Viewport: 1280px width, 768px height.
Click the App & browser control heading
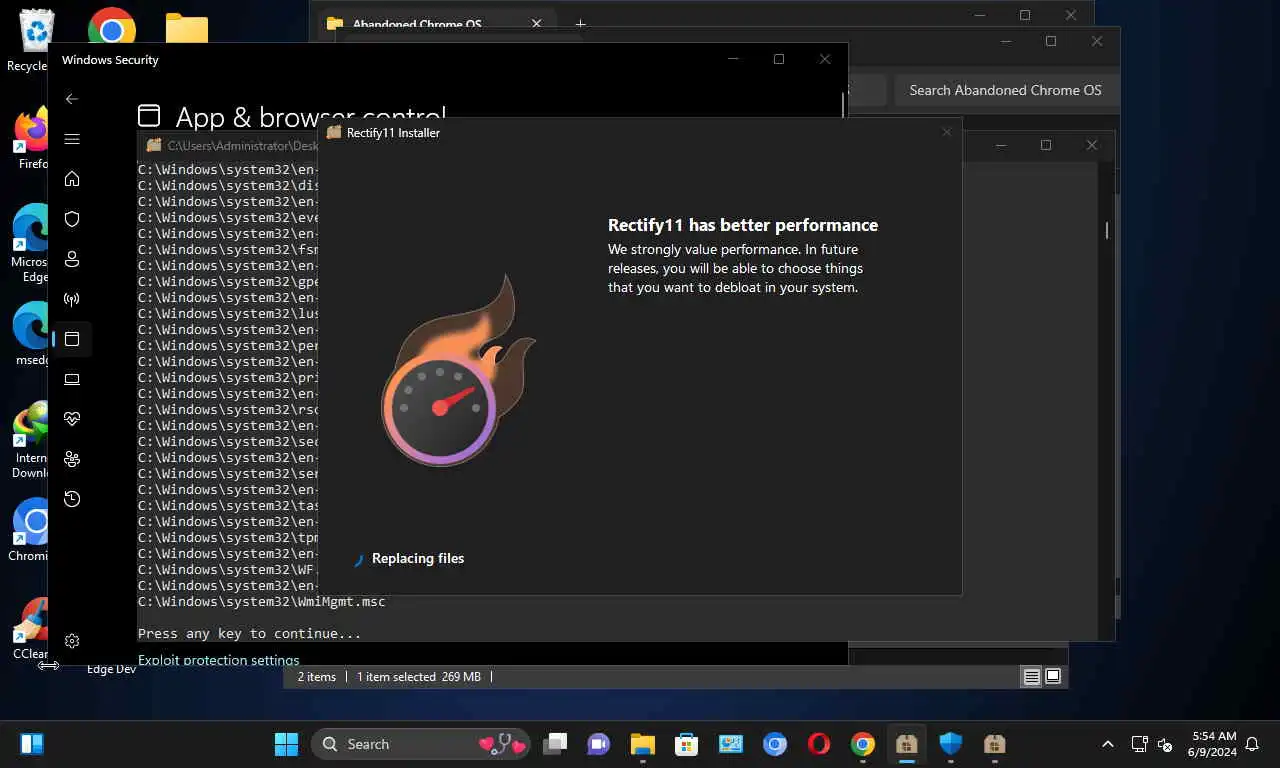pyautogui.click(x=311, y=117)
